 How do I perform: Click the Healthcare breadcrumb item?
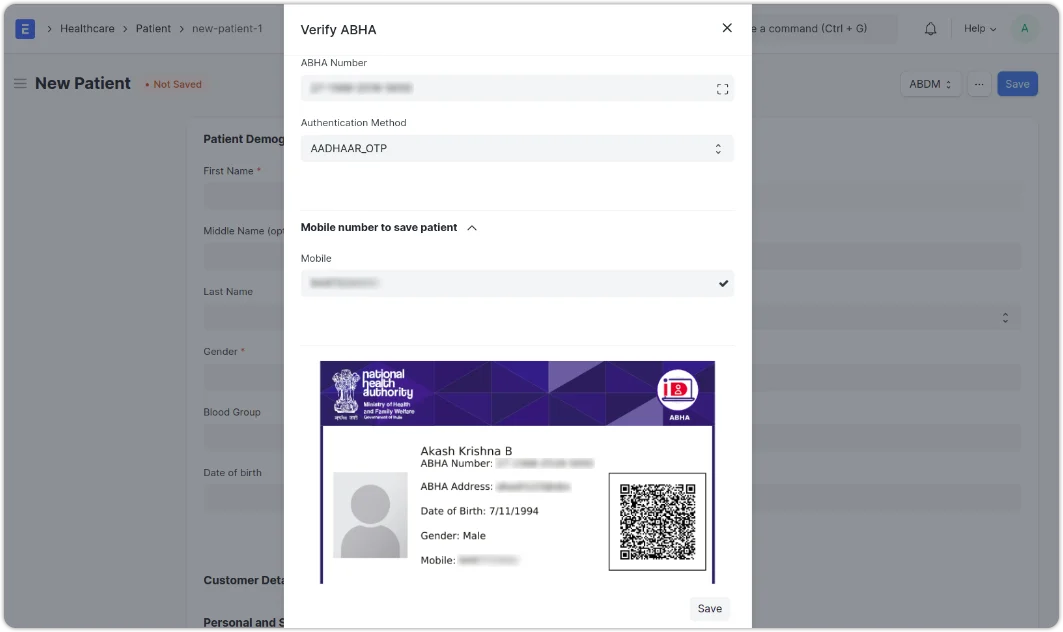pos(87,28)
